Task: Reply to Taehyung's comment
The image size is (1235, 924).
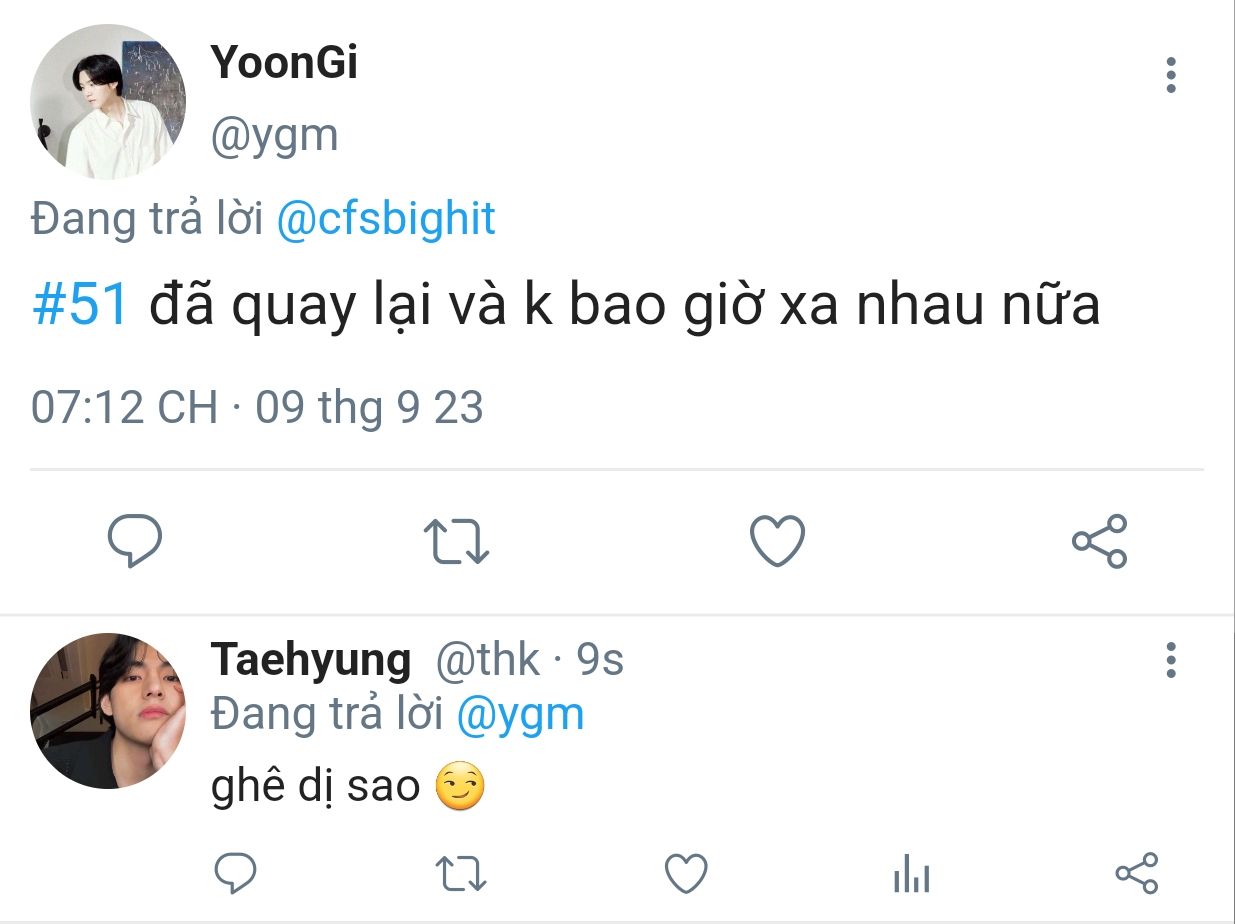Action: pos(237,873)
